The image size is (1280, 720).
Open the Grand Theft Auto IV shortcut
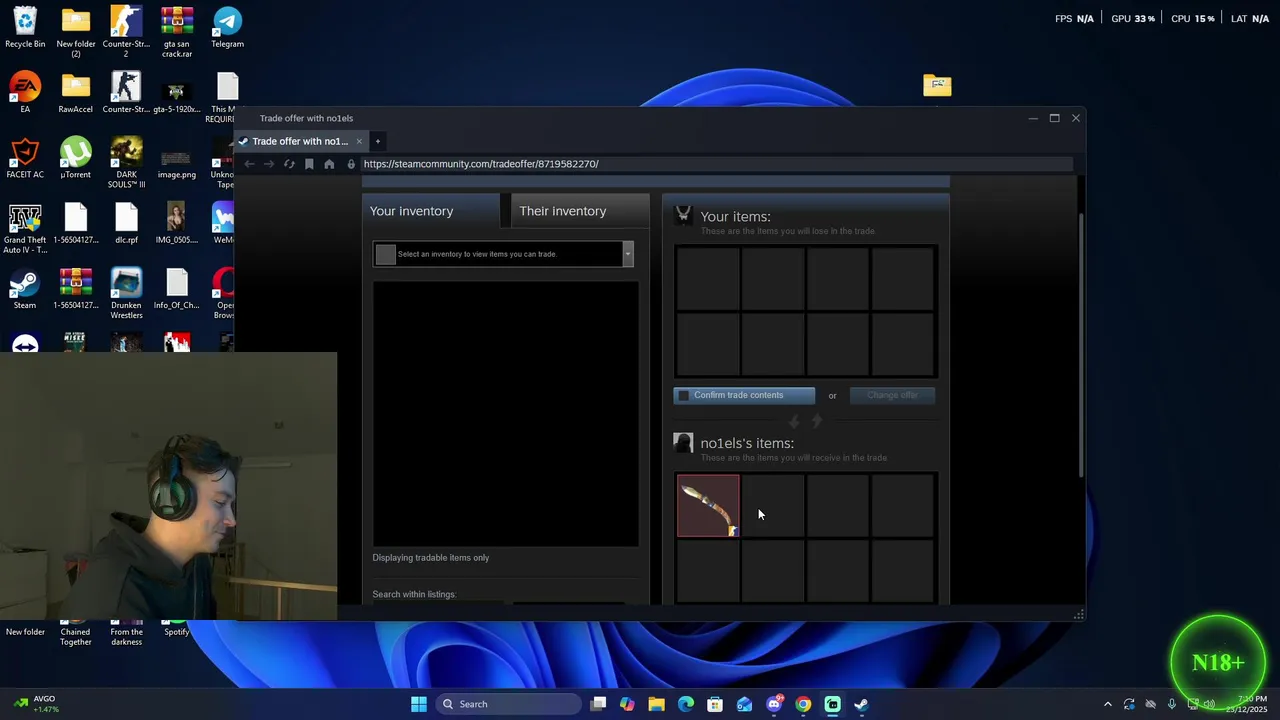tap(25, 229)
